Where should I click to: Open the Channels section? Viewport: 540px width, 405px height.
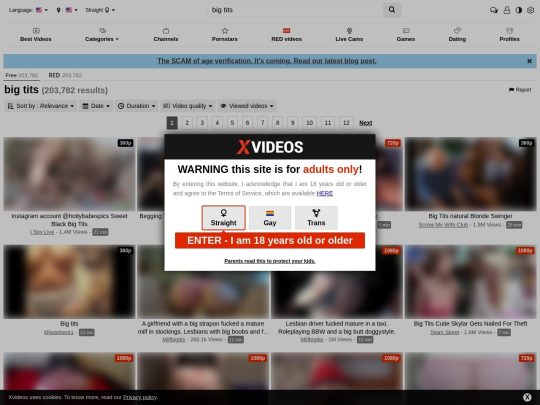166,35
